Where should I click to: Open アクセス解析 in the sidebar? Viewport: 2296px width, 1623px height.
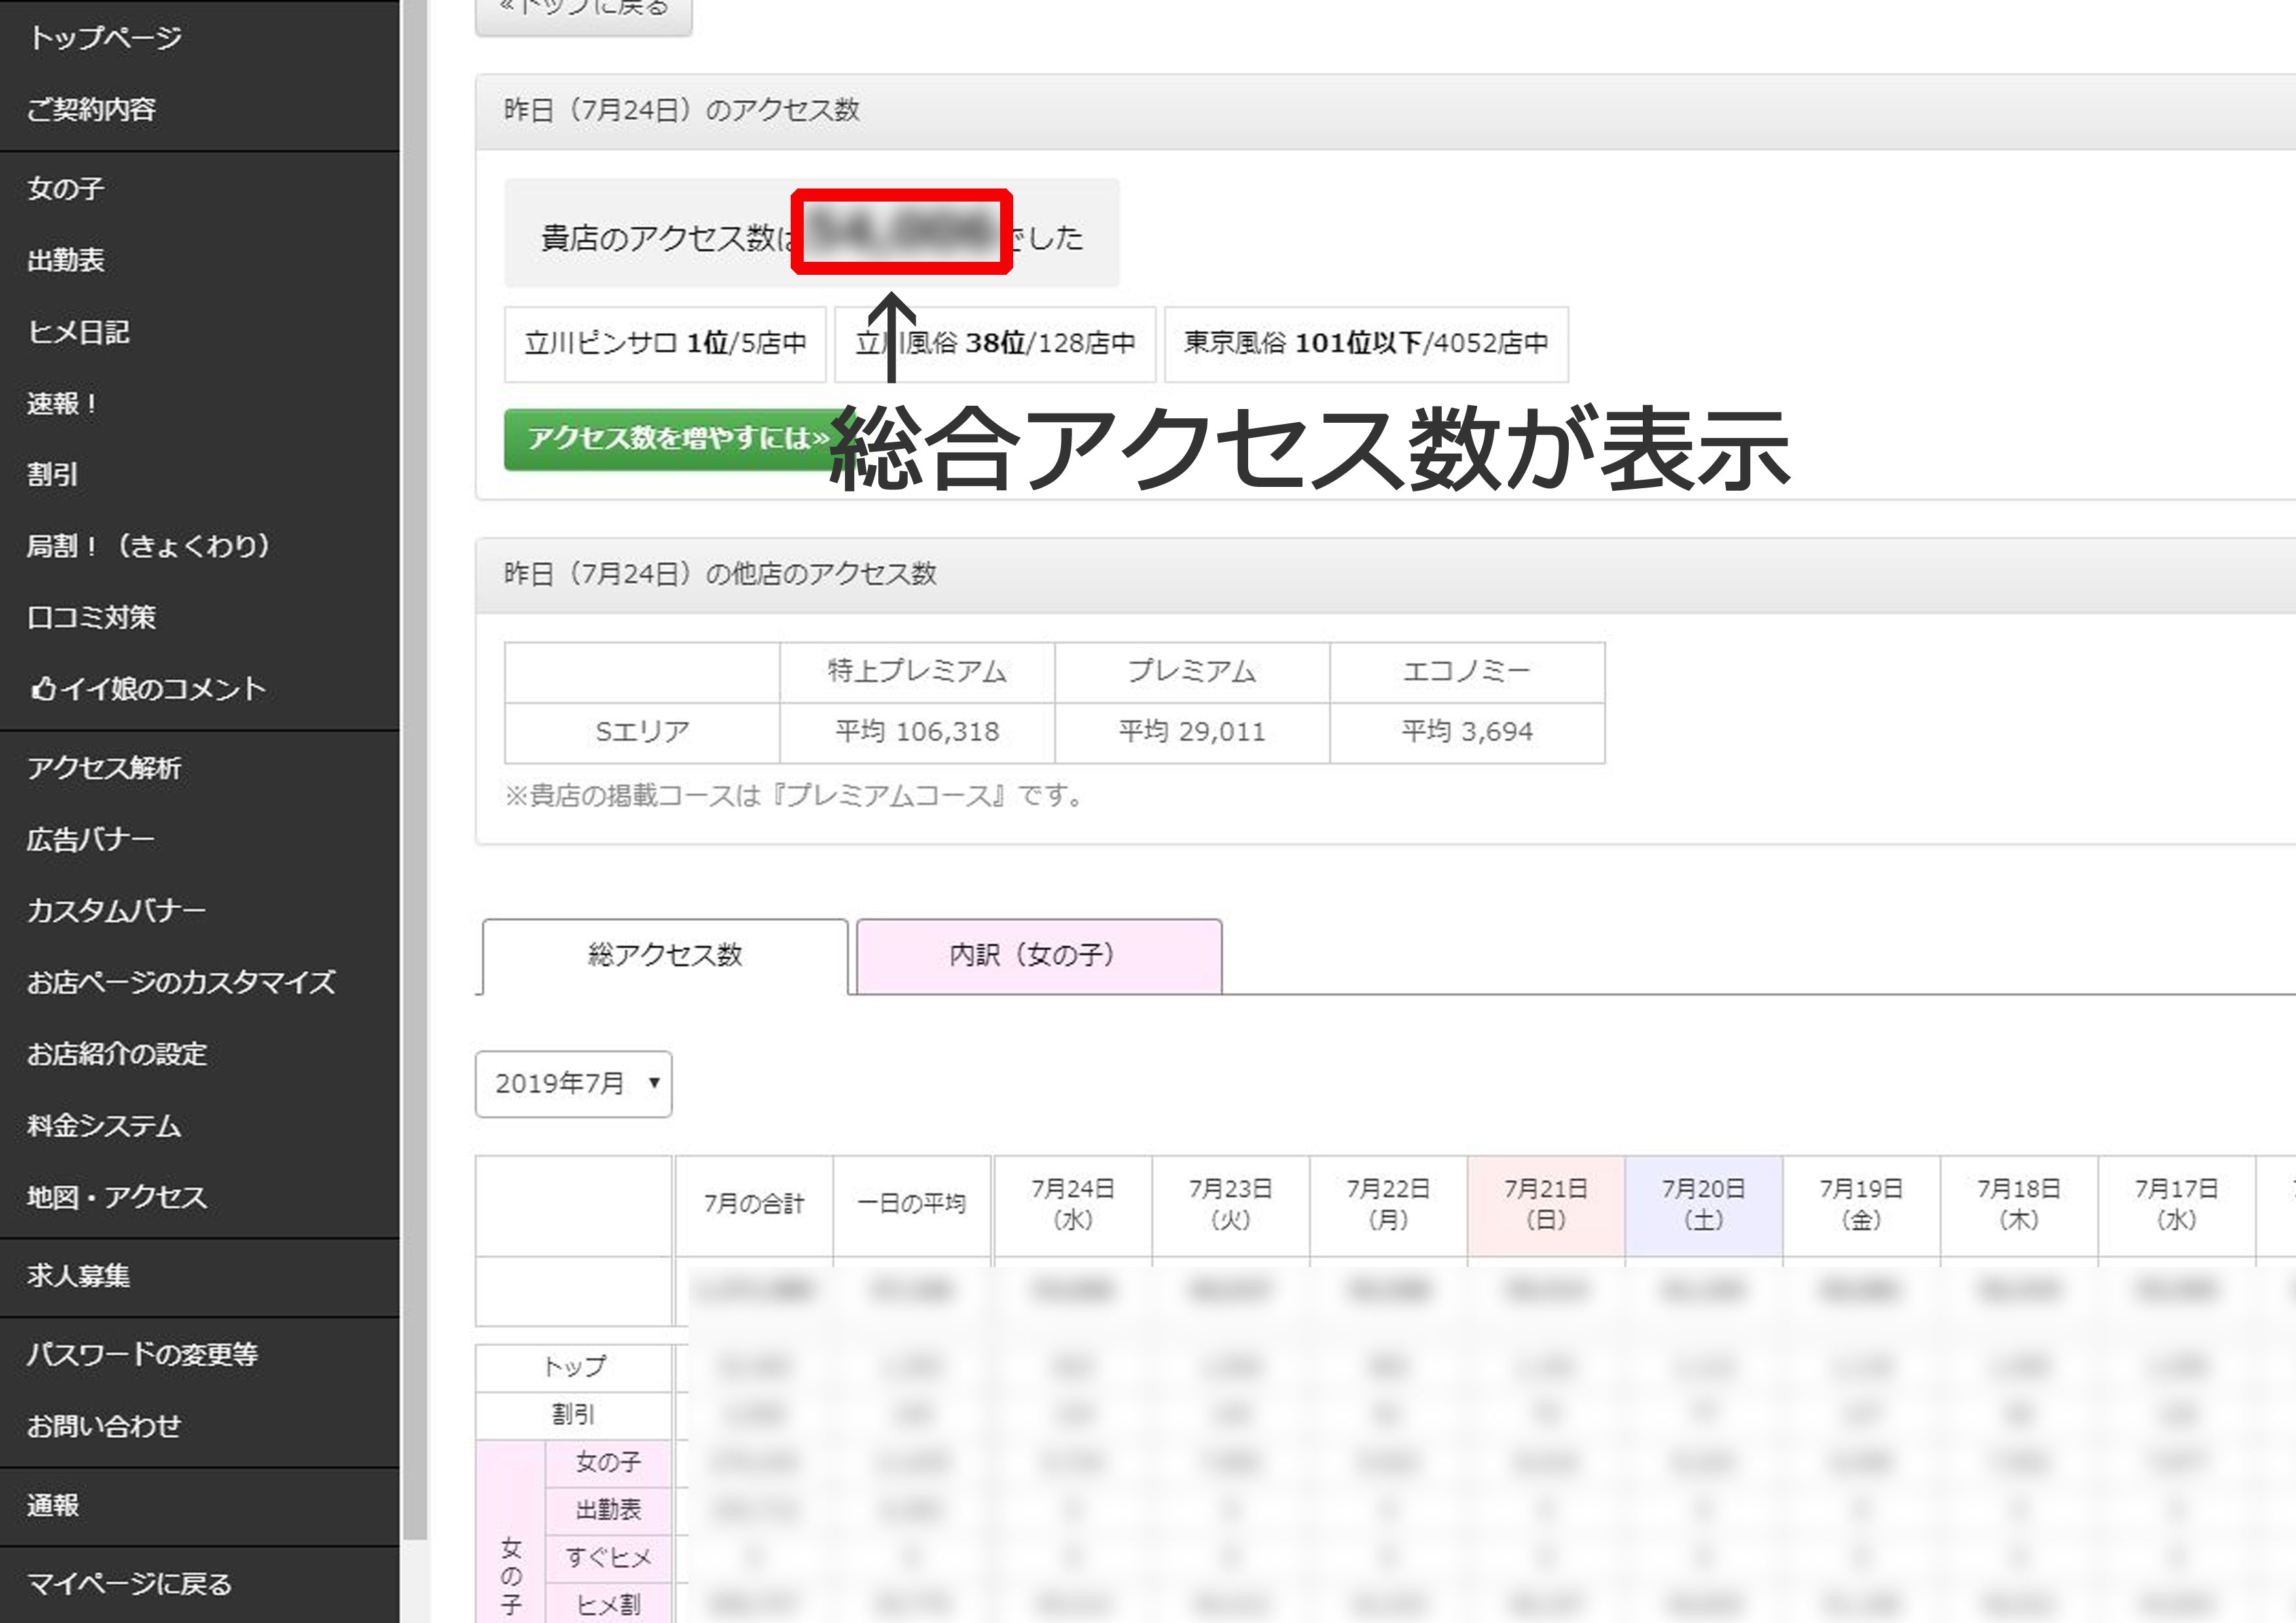[x=104, y=768]
